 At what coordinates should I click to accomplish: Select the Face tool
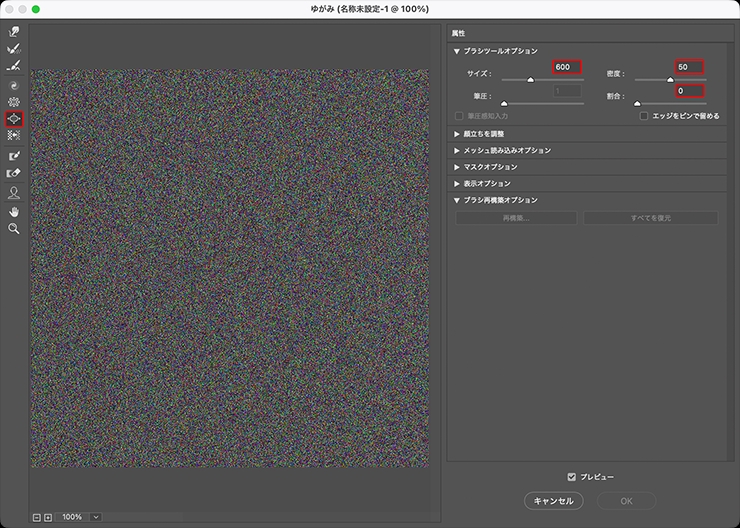(x=14, y=192)
